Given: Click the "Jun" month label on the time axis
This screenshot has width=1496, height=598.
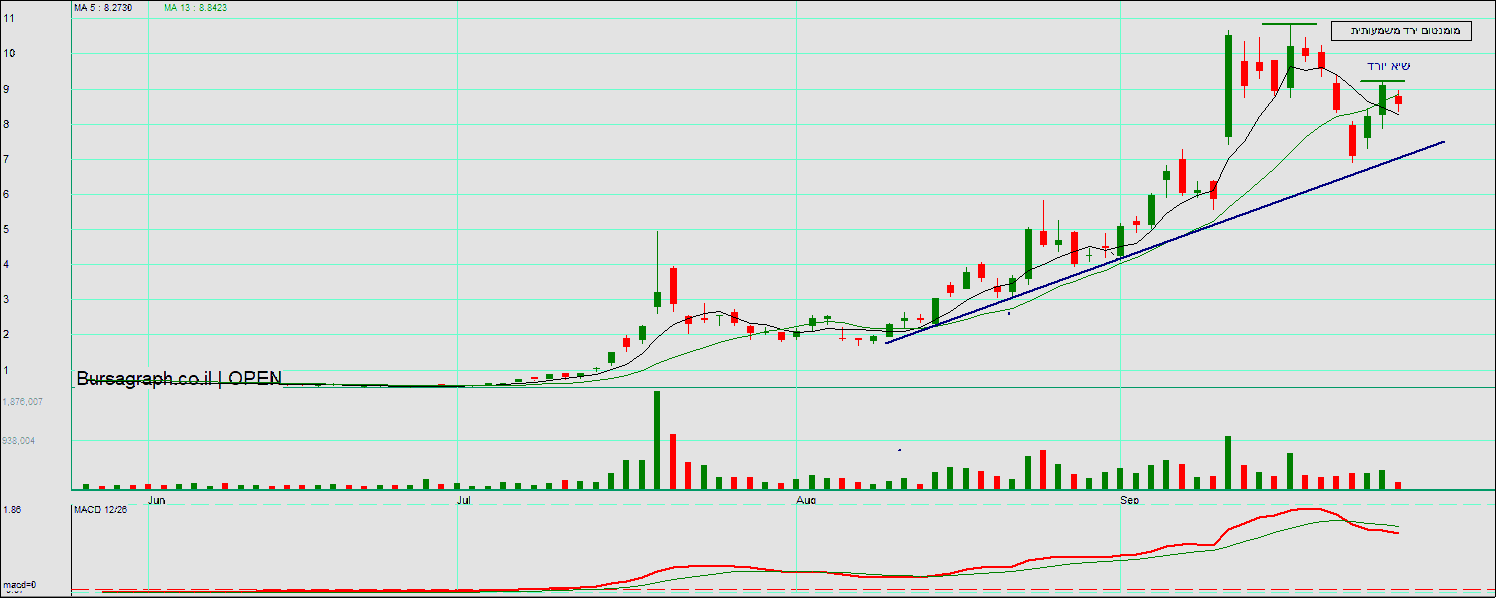Looking at the screenshot, I should point(156,498).
